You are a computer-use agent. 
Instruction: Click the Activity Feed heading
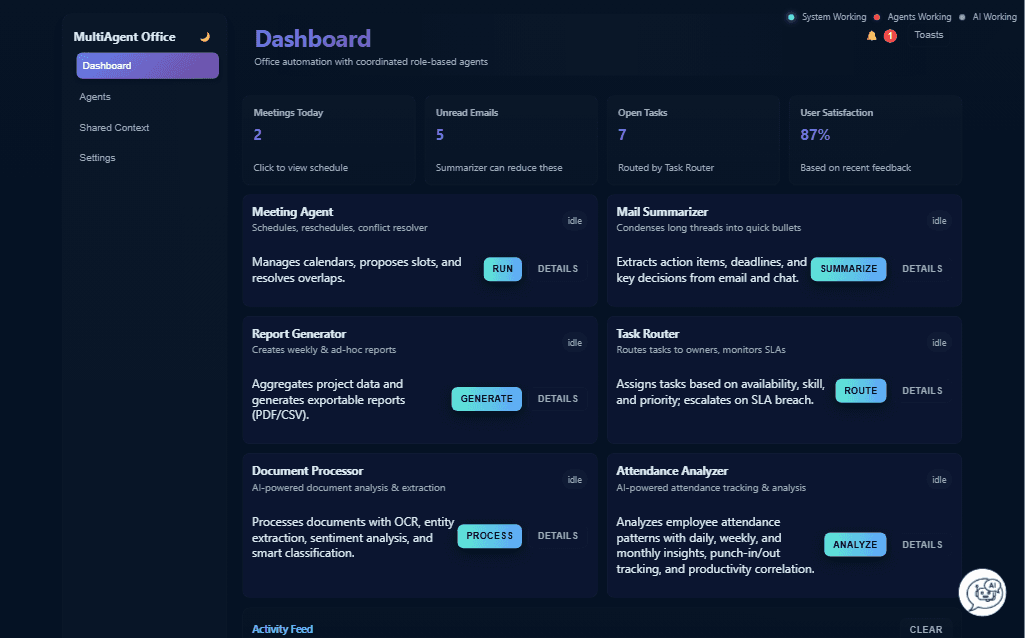(282, 629)
